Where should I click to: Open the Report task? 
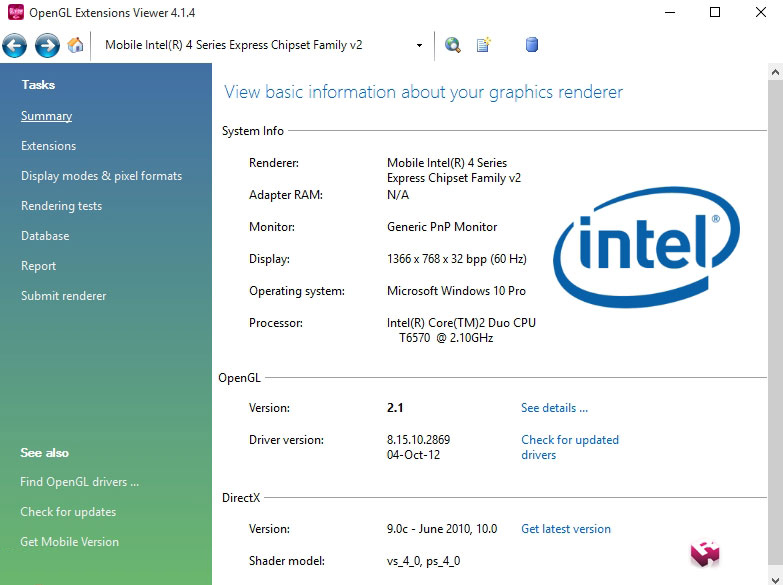tap(38, 266)
